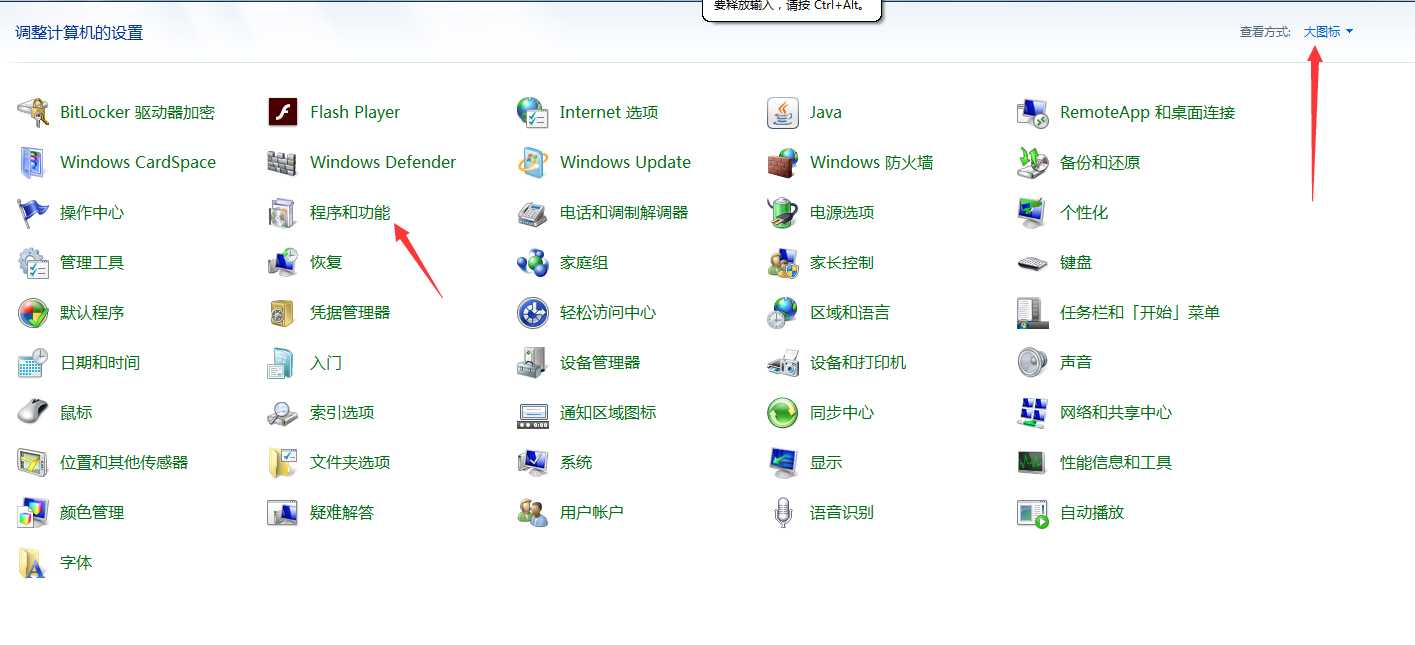This screenshot has width=1415, height=645.
Task: Open the Internet 选项 globe icon
Action: [533, 112]
